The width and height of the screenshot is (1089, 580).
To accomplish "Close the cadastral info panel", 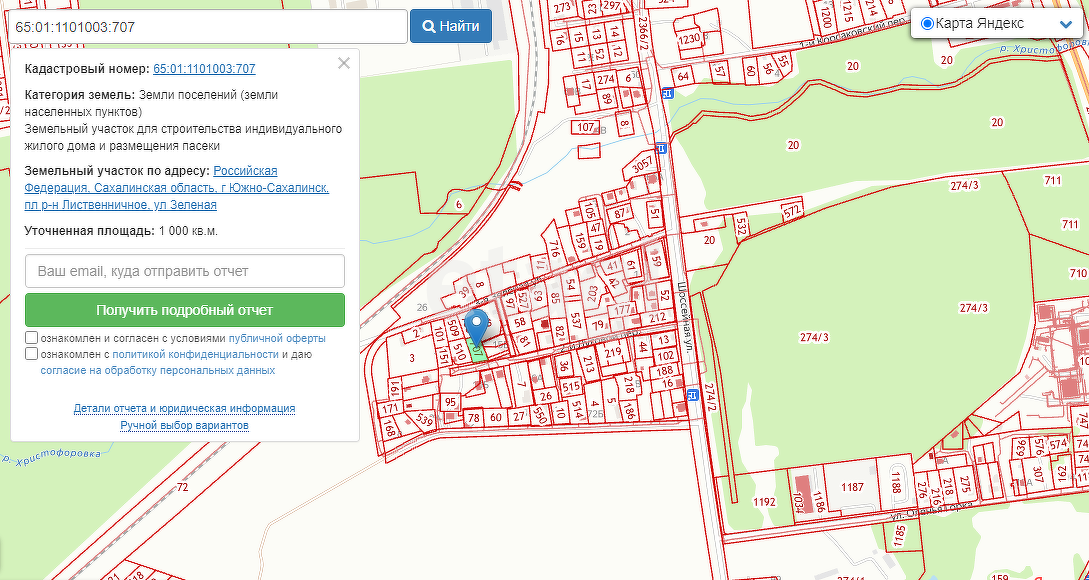I will coord(344,63).
